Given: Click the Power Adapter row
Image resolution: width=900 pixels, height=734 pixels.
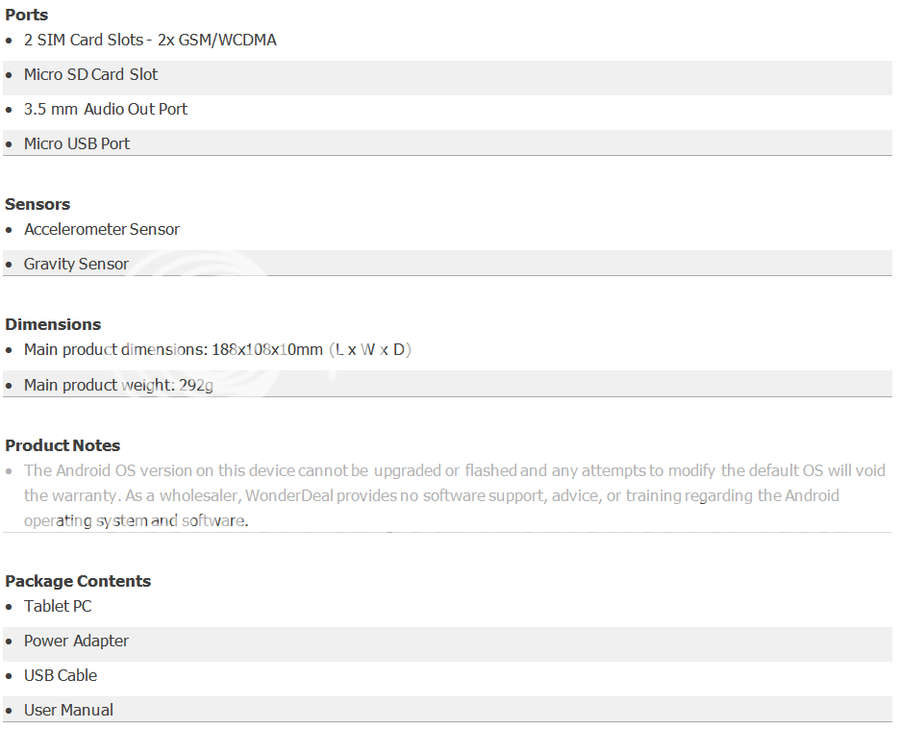Looking at the screenshot, I should 447,643.
